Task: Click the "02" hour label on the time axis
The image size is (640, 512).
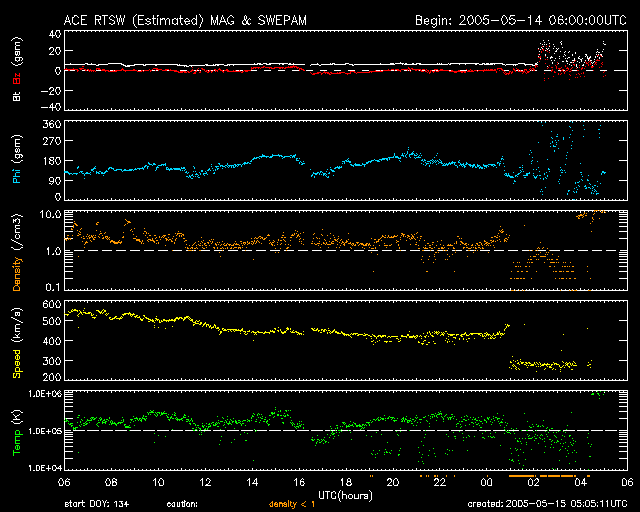Action: (x=533, y=482)
